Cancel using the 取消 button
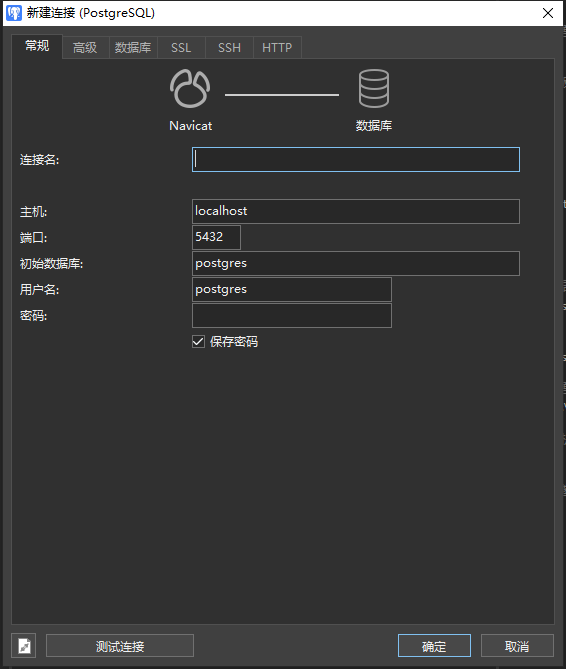This screenshot has width=566, height=669. coord(517,646)
